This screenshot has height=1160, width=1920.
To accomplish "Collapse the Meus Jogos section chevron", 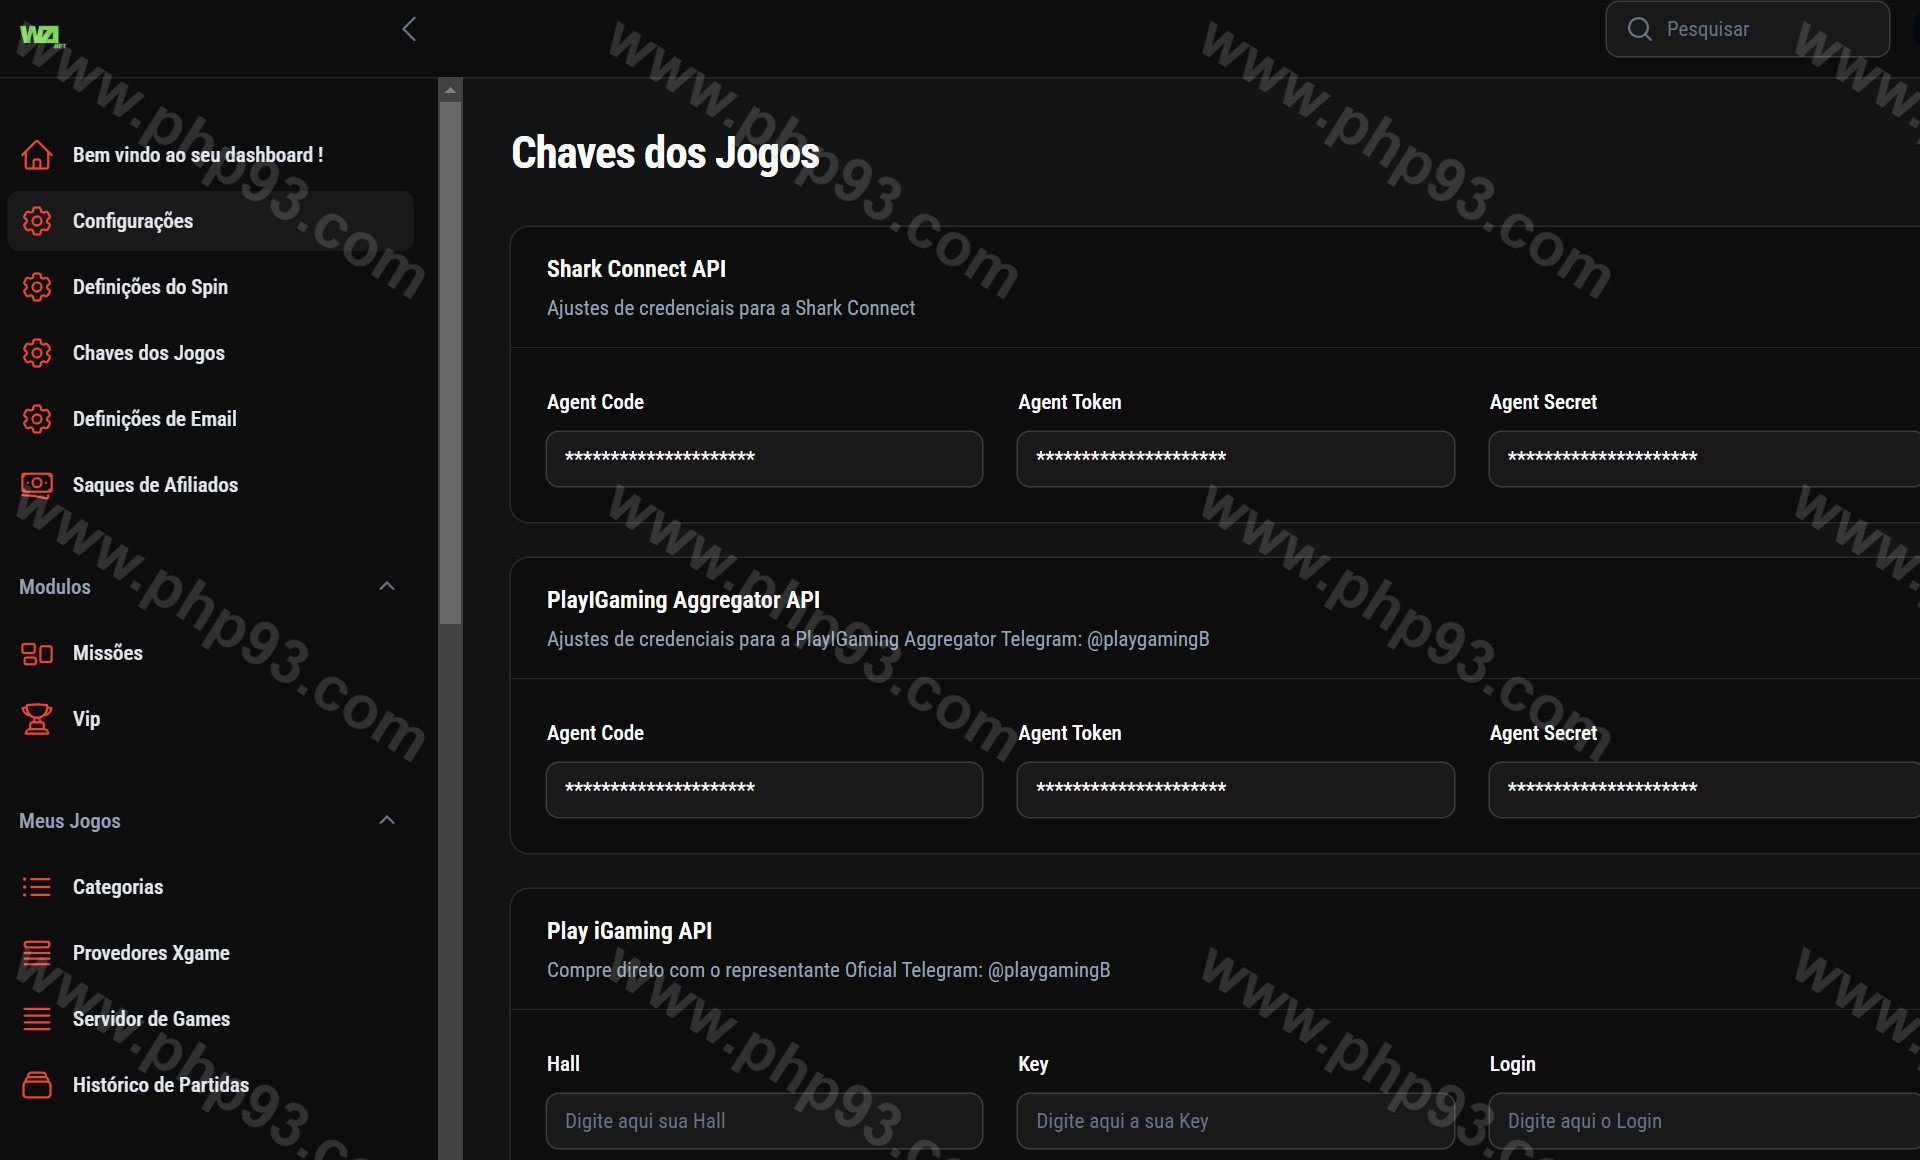I will point(387,820).
